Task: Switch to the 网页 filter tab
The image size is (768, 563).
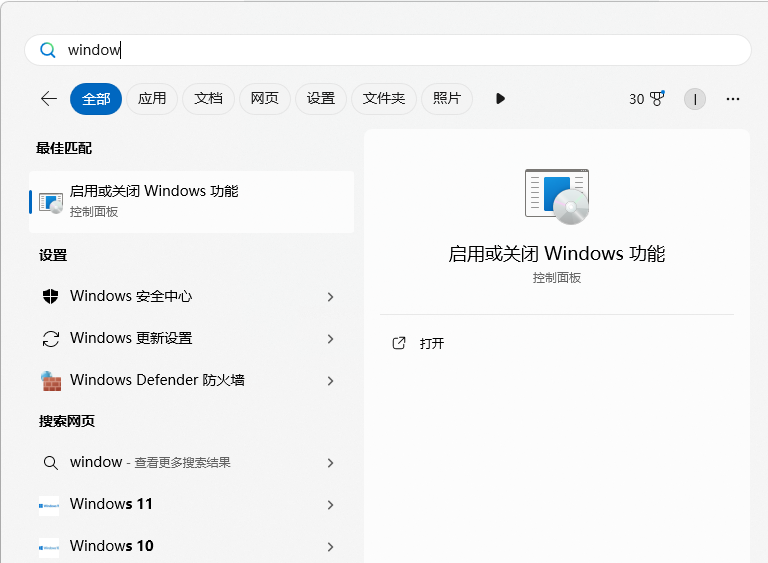Action: (x=264, y=99)
